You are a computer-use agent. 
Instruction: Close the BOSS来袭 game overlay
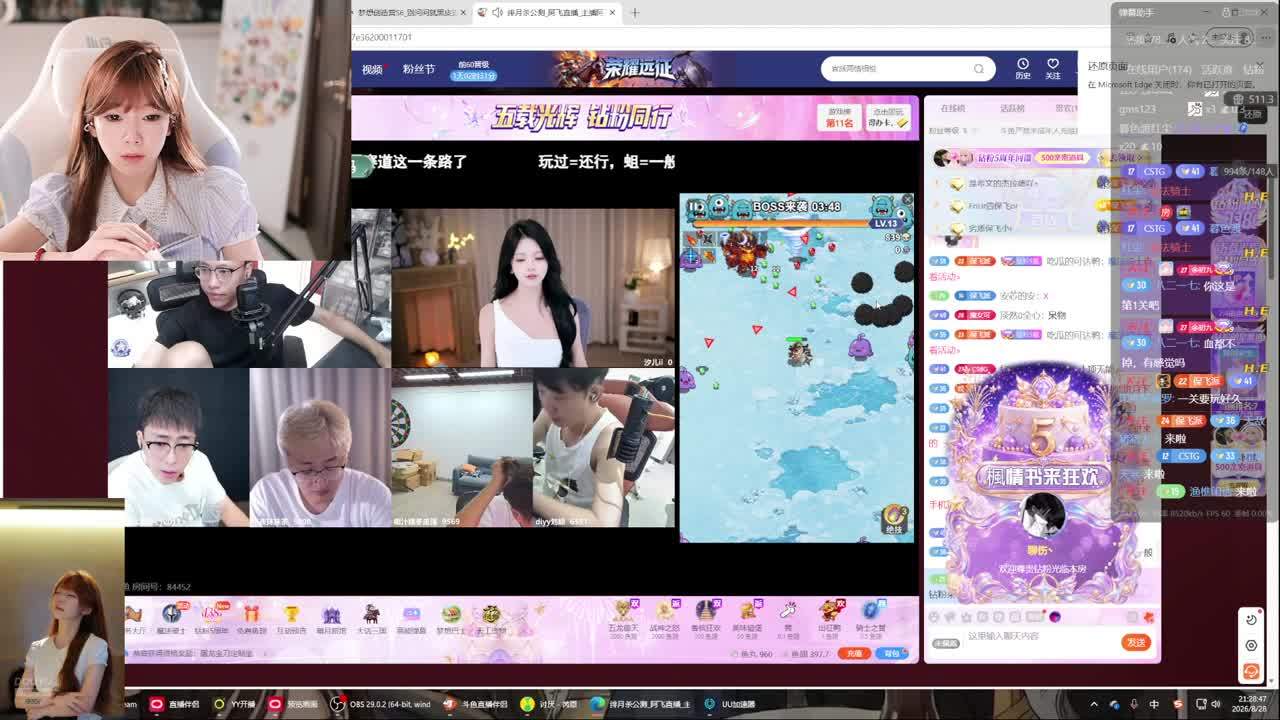pyautogui.click(x=907, y=200)
